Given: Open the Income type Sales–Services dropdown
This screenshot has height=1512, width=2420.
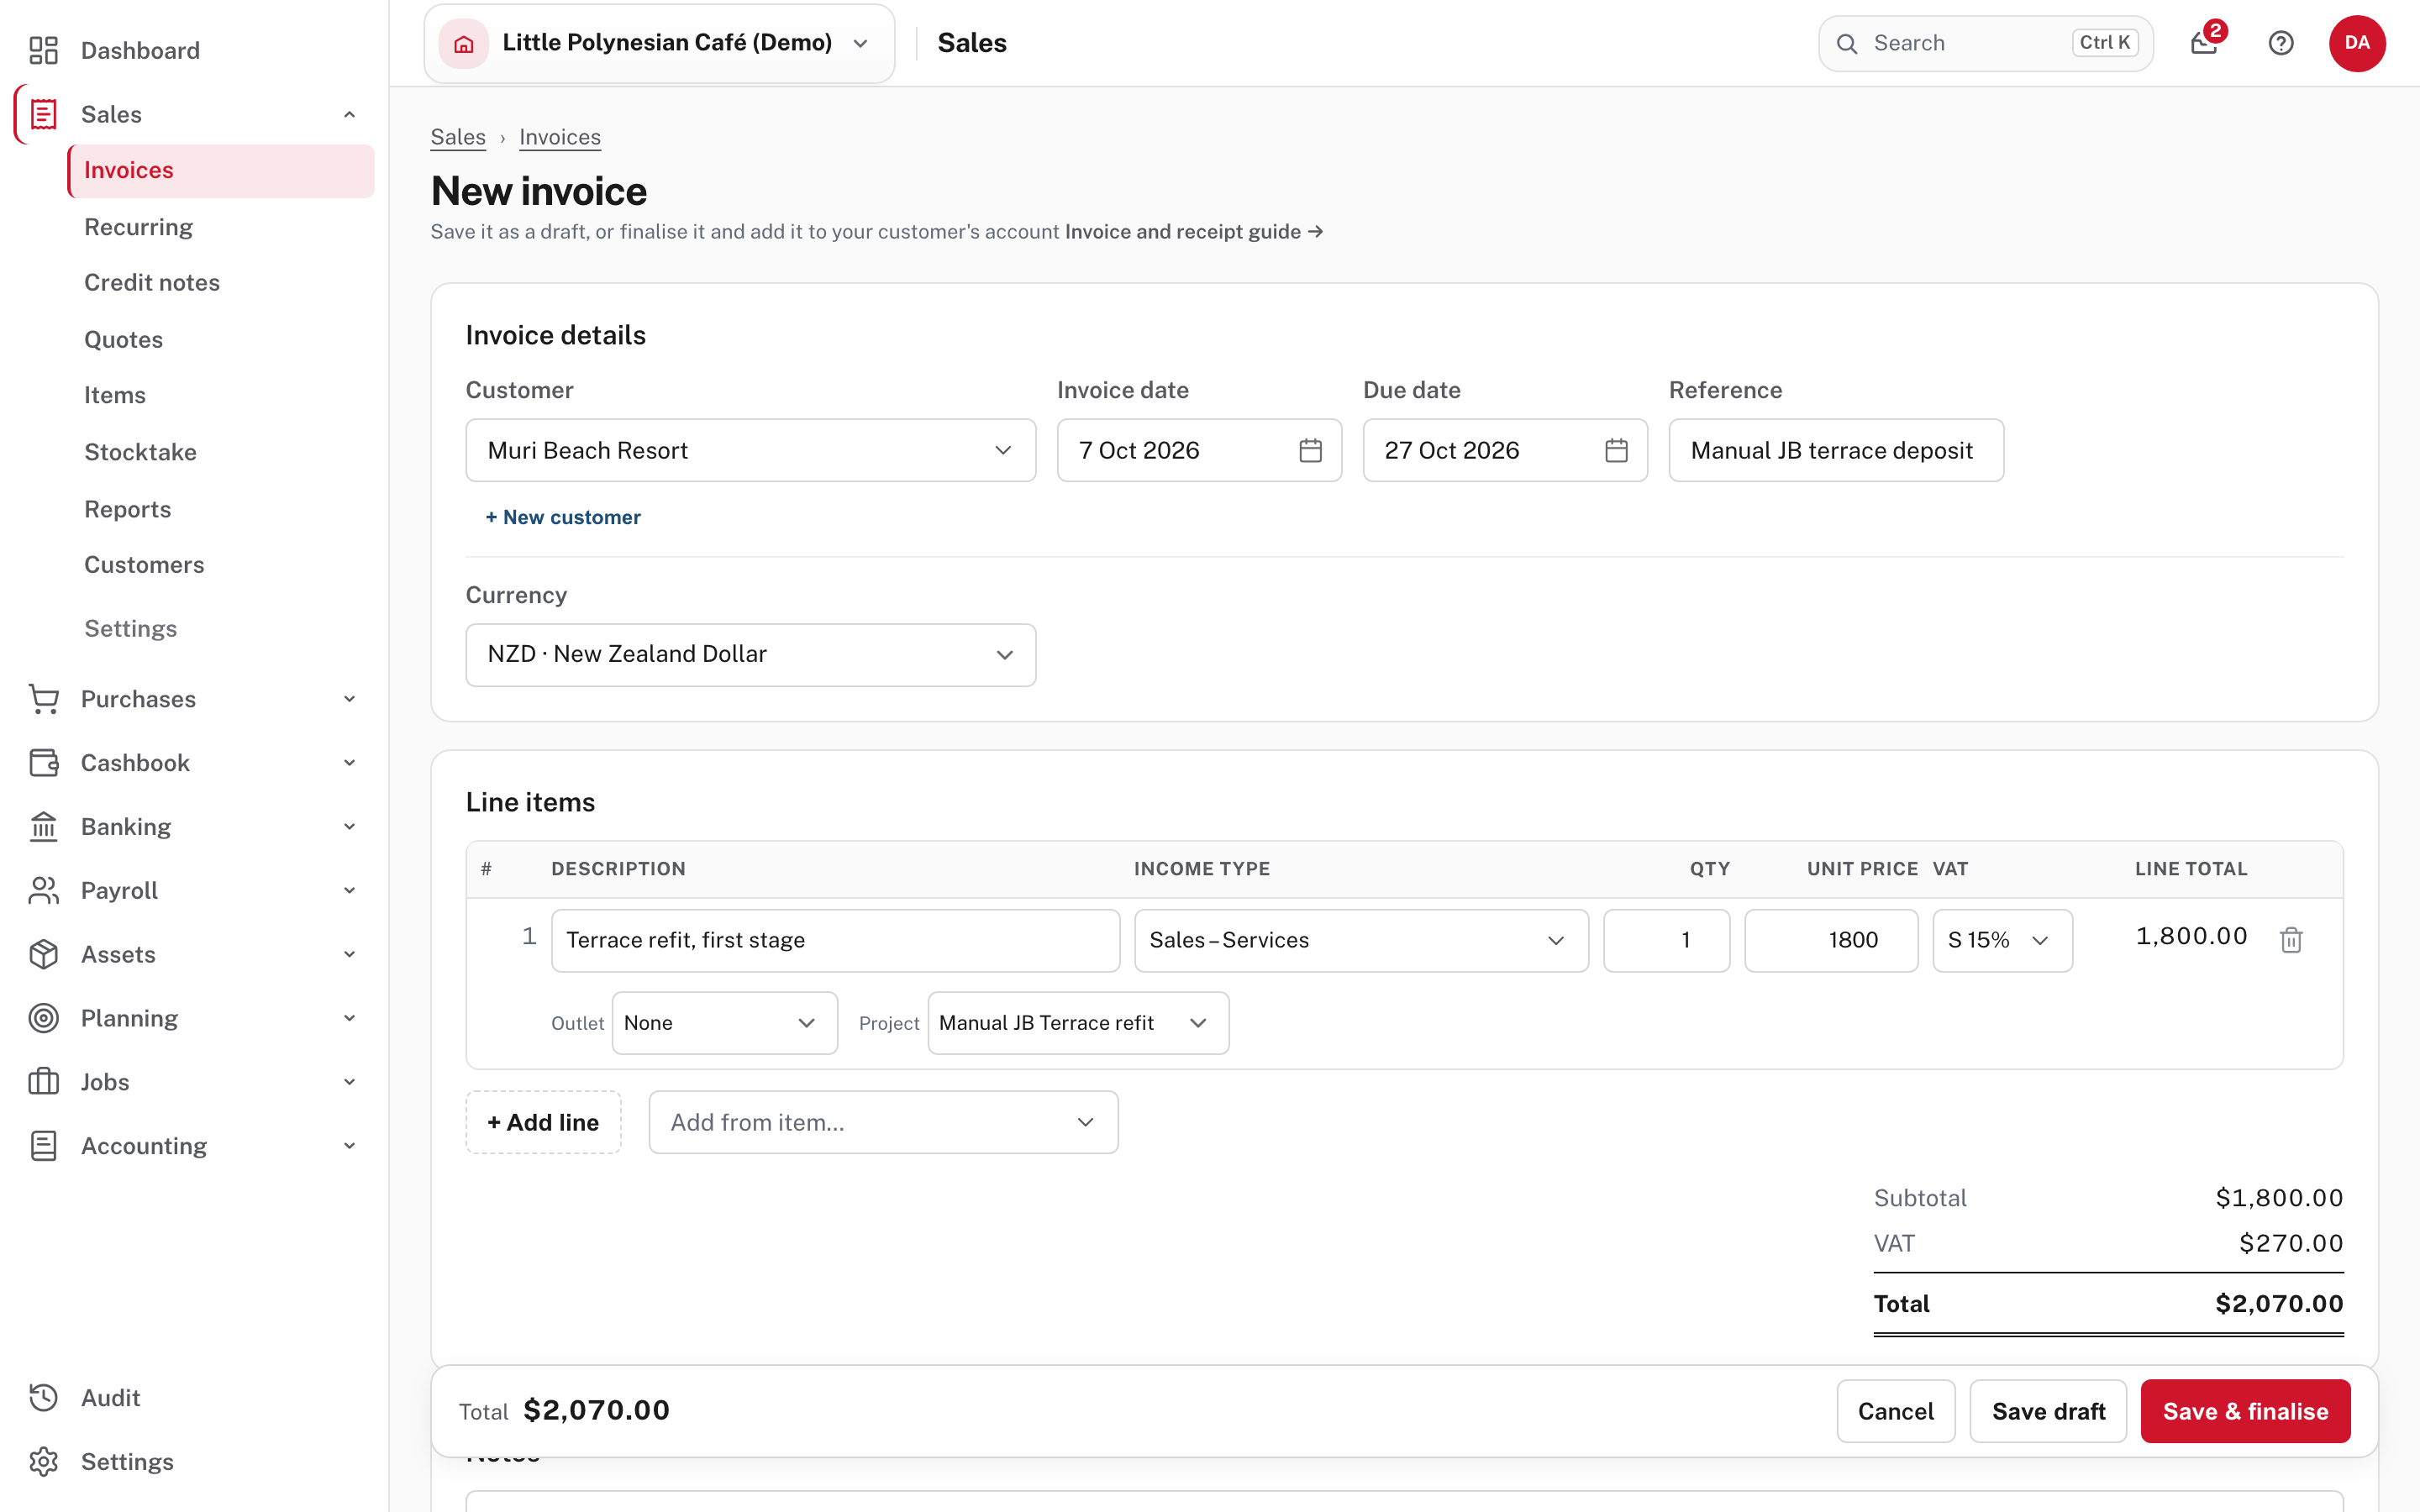Looking at the screenshot, I should click(1361, 940).
